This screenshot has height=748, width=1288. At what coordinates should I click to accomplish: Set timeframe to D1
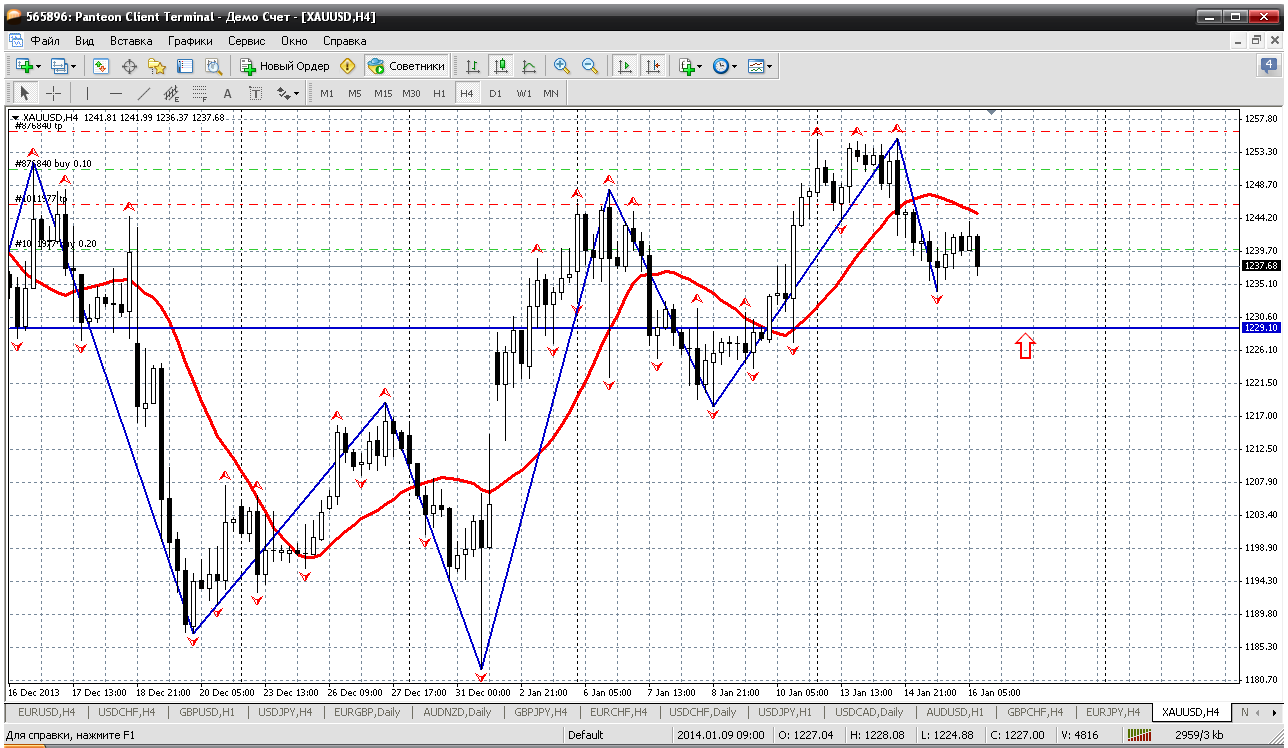495,93
